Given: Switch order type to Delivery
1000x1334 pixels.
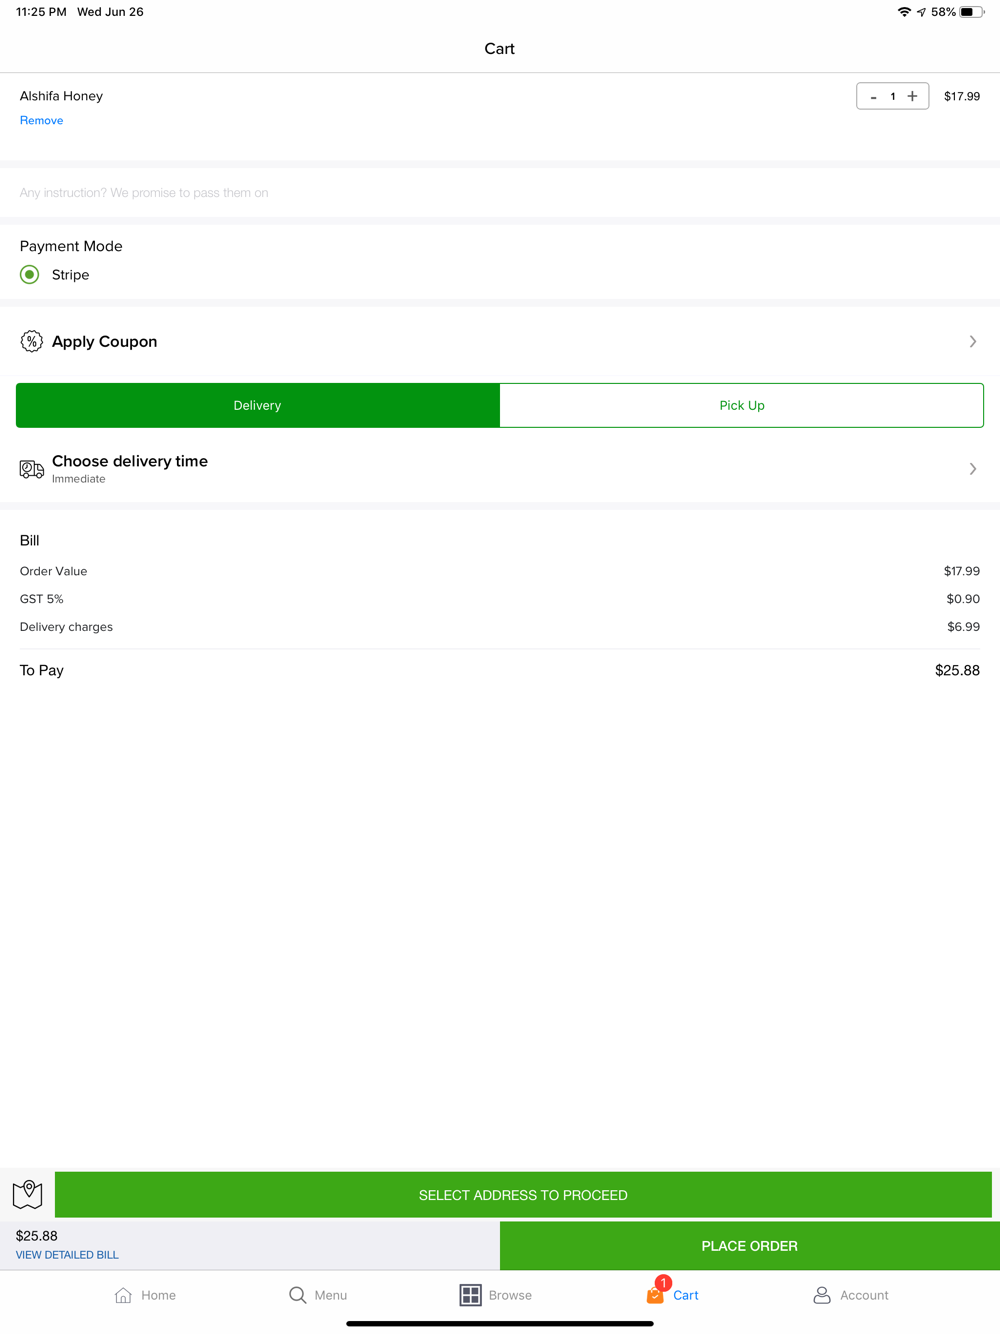Looking at the screenshot, I should click(258, 405).
